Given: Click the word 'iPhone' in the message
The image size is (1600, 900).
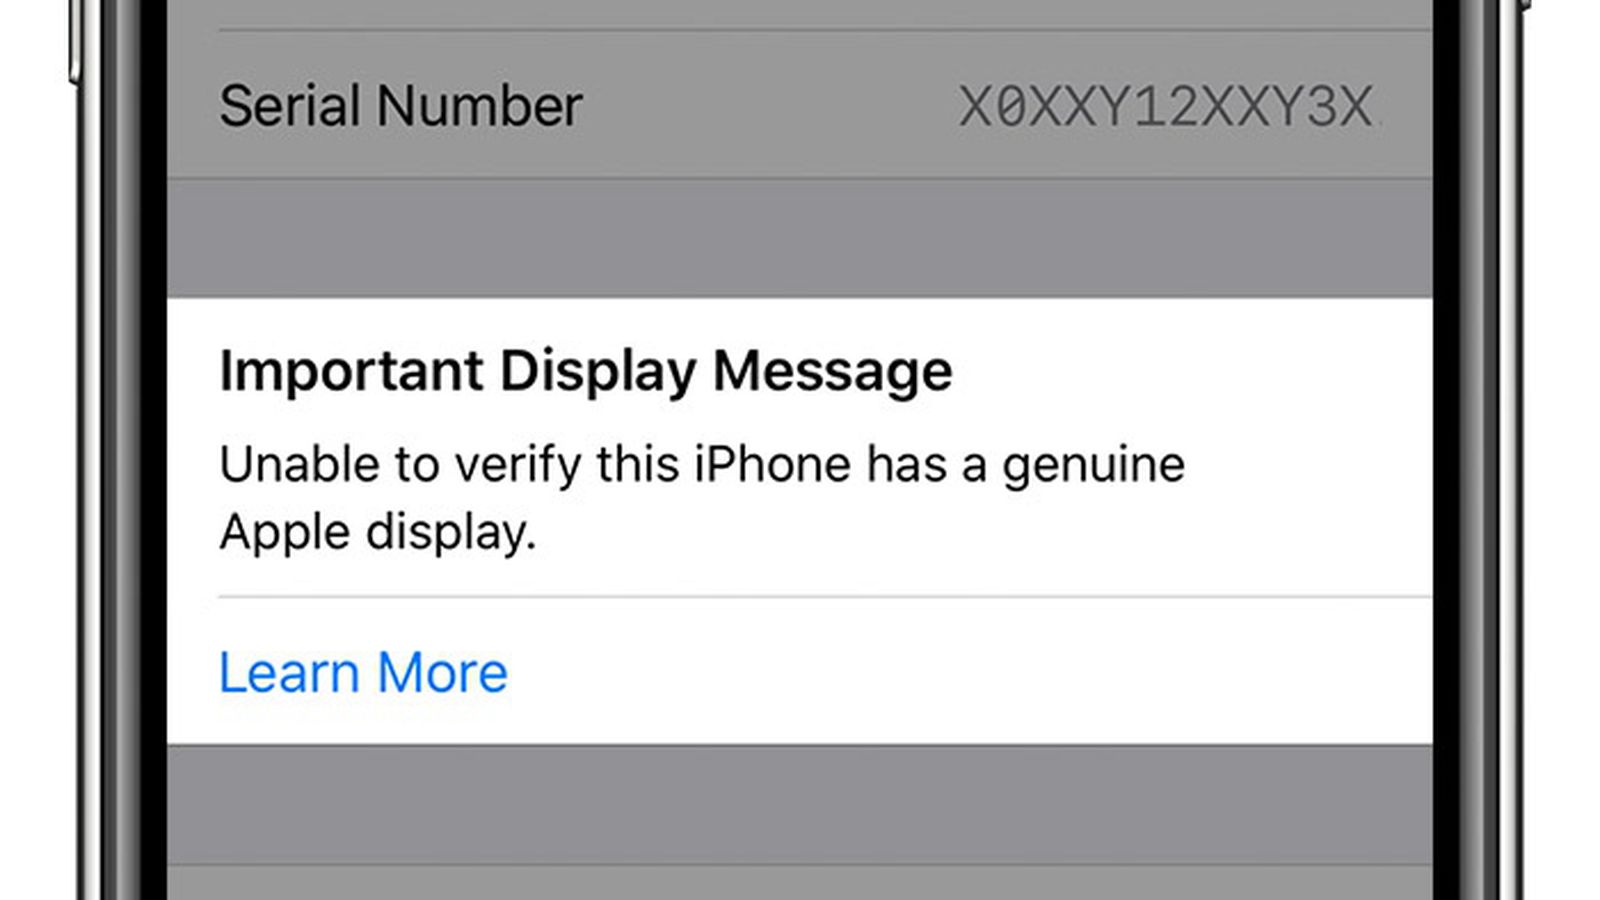Looking at the screenshot, I should click(x=771, y=465).
